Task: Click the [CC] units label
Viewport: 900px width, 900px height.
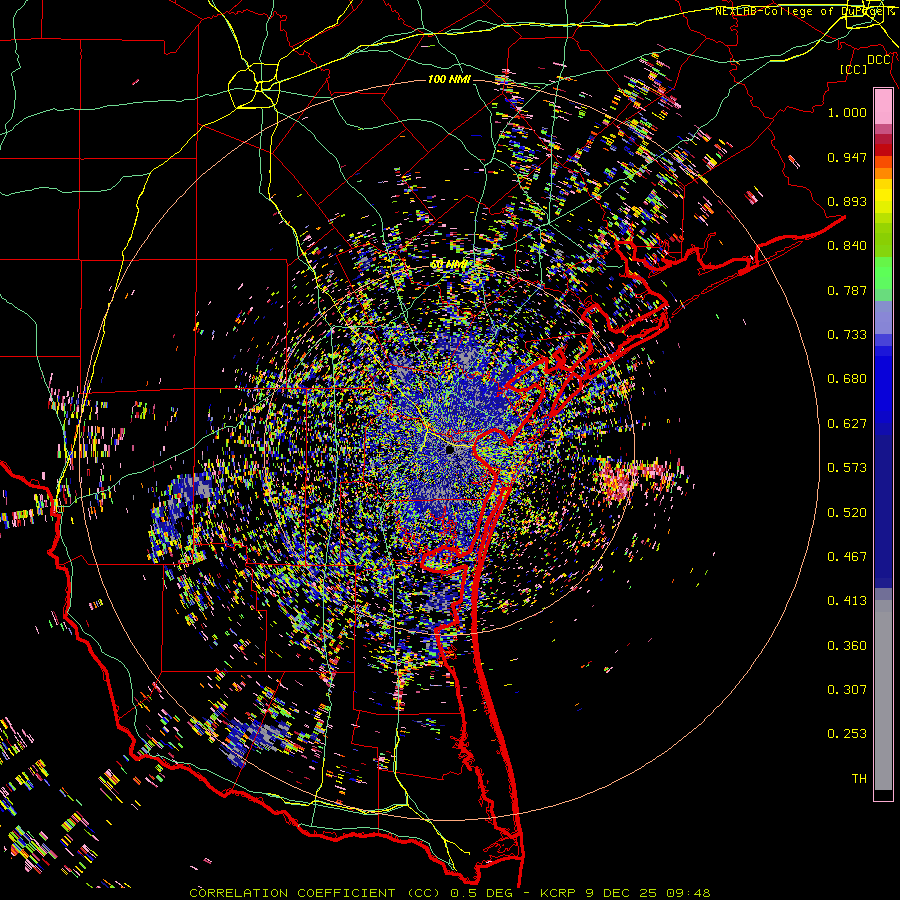Action: point(854,69)
